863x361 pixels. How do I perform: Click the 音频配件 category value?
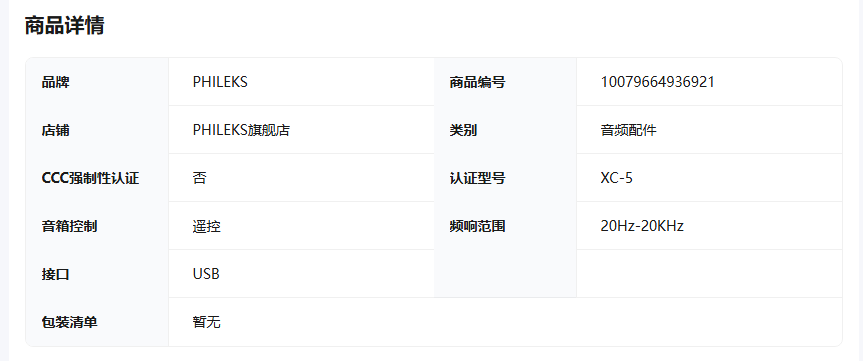[629, 130]
